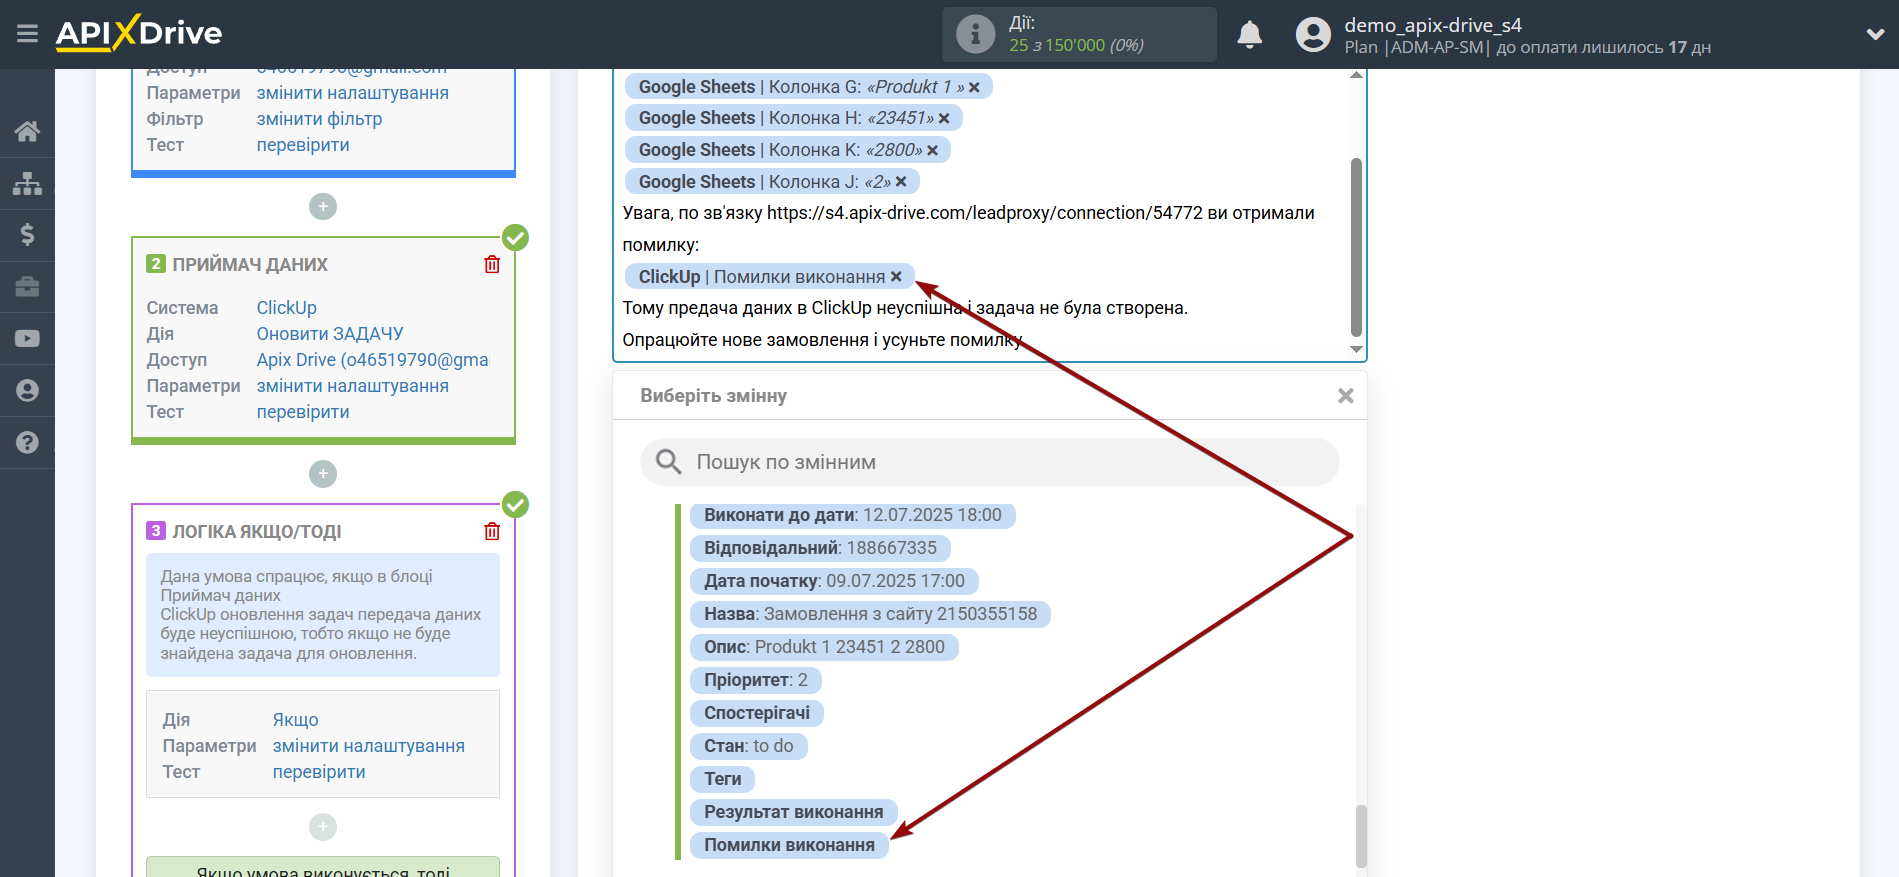Open the connections sitemap sidebar icon
The height and width of the screenshot is (877, 1899).
click(x=27, y=183)
